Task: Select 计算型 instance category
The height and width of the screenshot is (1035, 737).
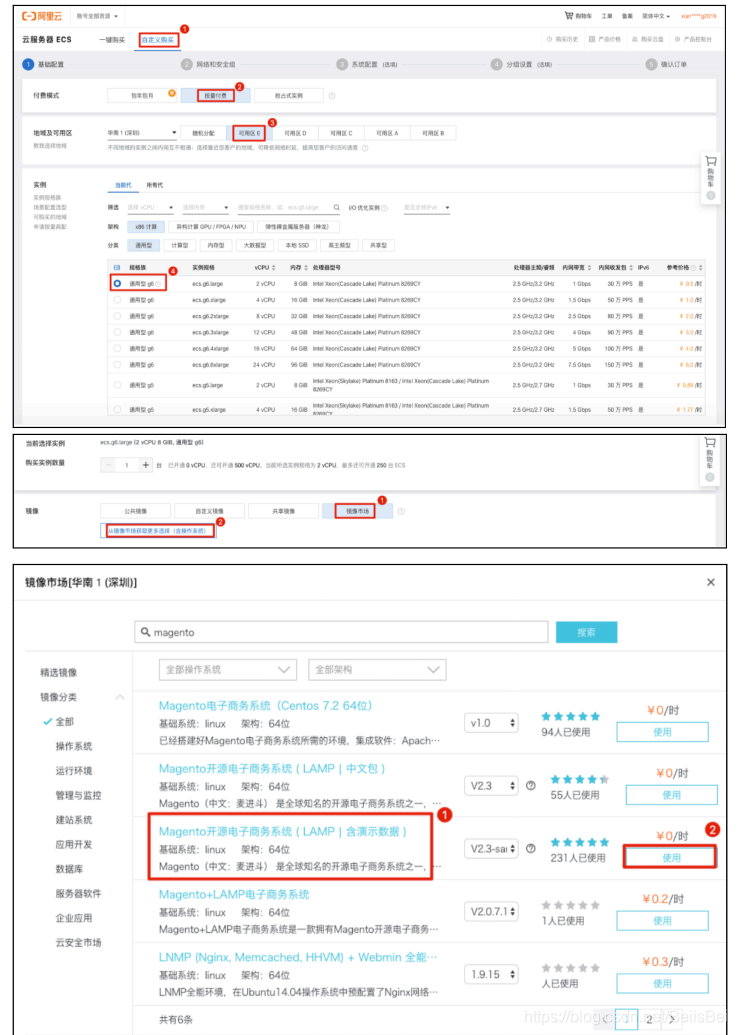Action: [179, 245]
